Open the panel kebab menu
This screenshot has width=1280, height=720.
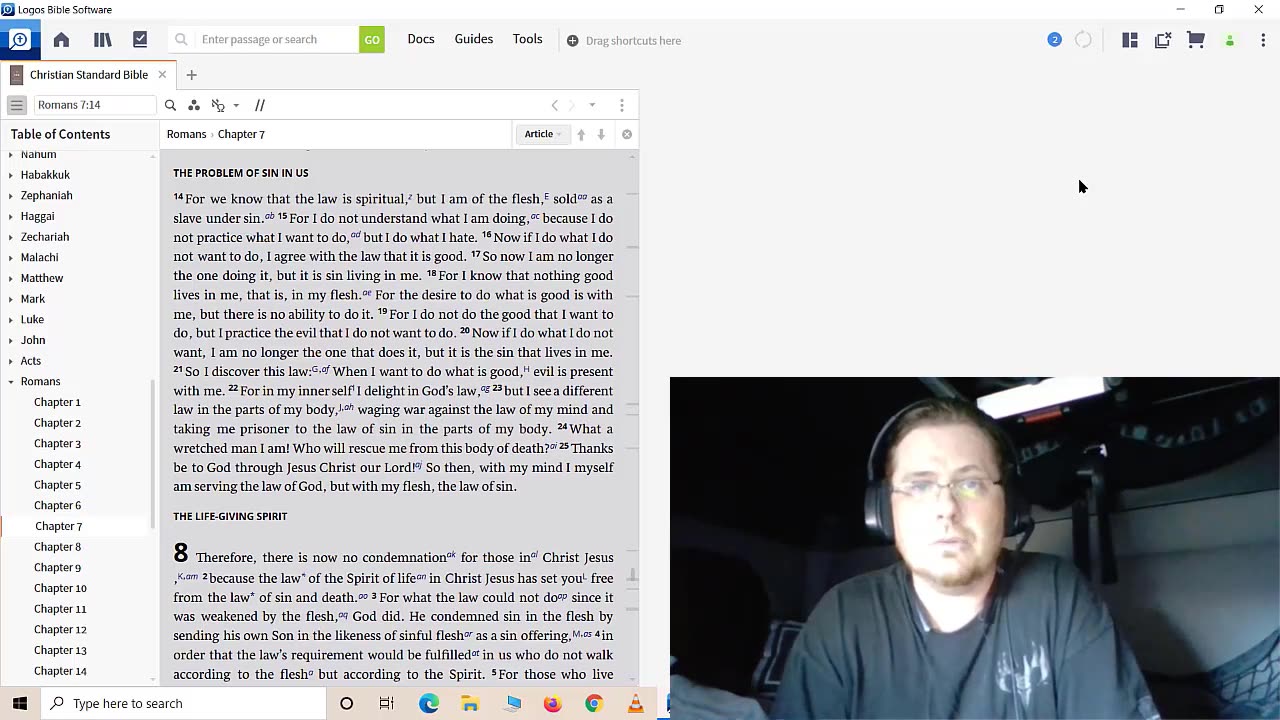tap(622, 105)
